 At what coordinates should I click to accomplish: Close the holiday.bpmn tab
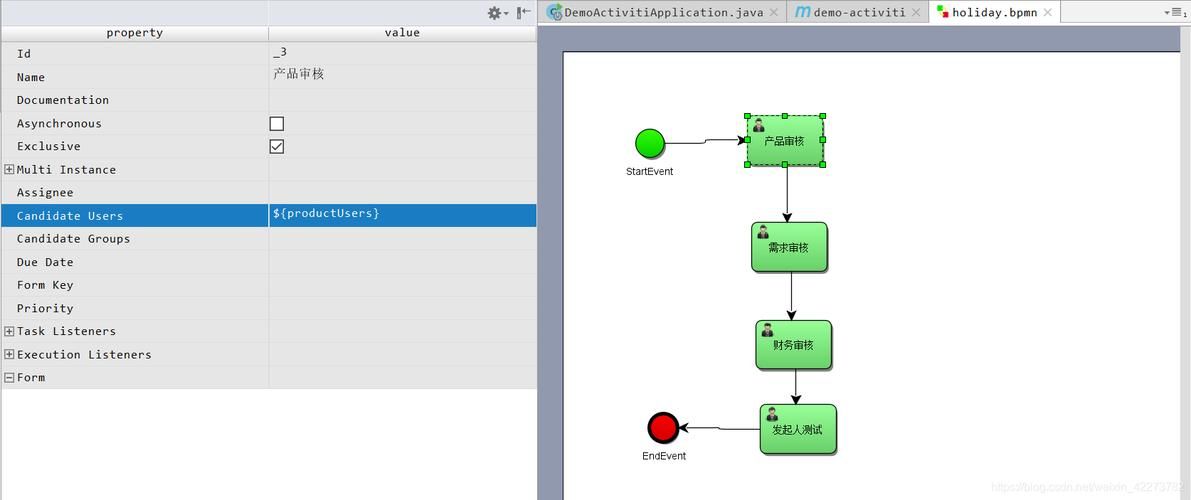tap(1048, 13)
